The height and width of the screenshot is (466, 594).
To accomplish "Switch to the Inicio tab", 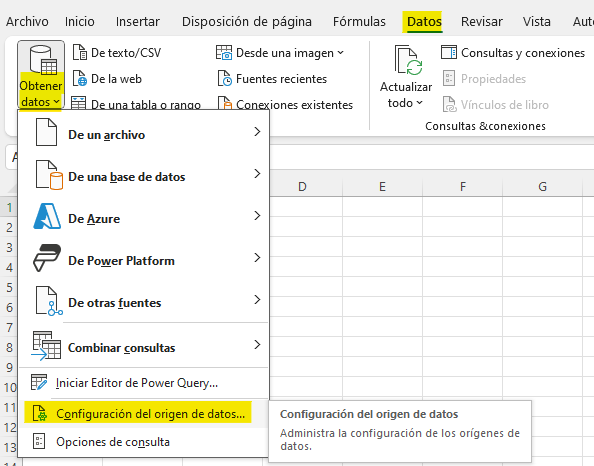I will coord(80,22).
